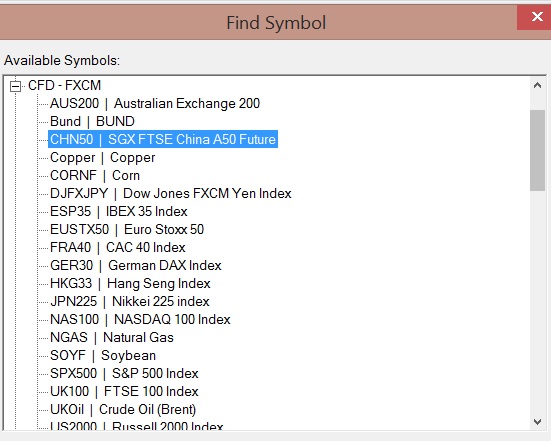Image resolution: width=551 pixels, height=441 pixels.
Task: Pick GER30 German DAX Index
Action: click(x=136, y=265)
